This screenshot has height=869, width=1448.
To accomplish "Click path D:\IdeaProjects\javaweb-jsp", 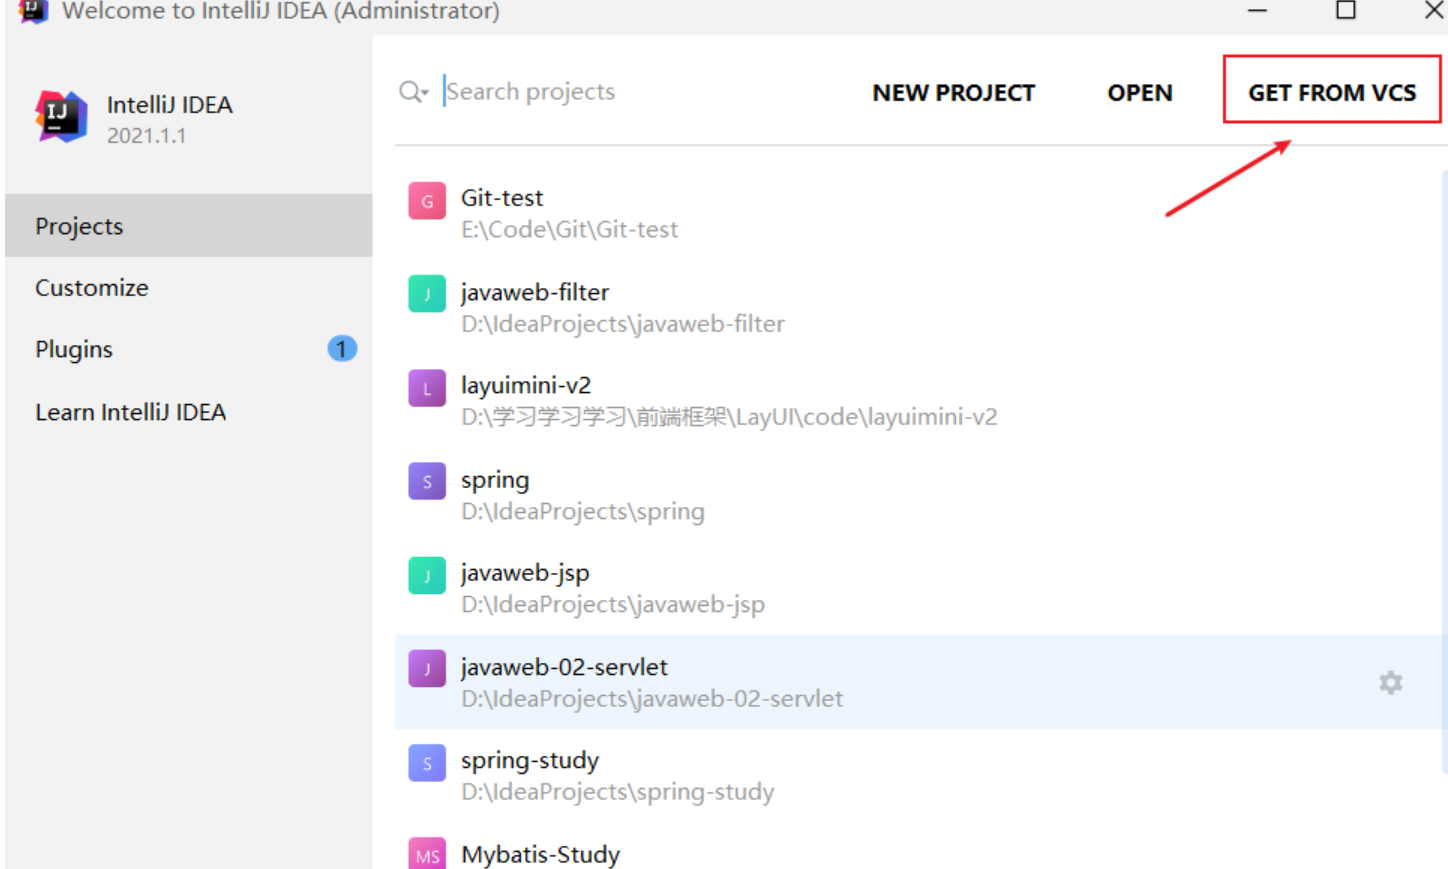I will tap(612, 605).
